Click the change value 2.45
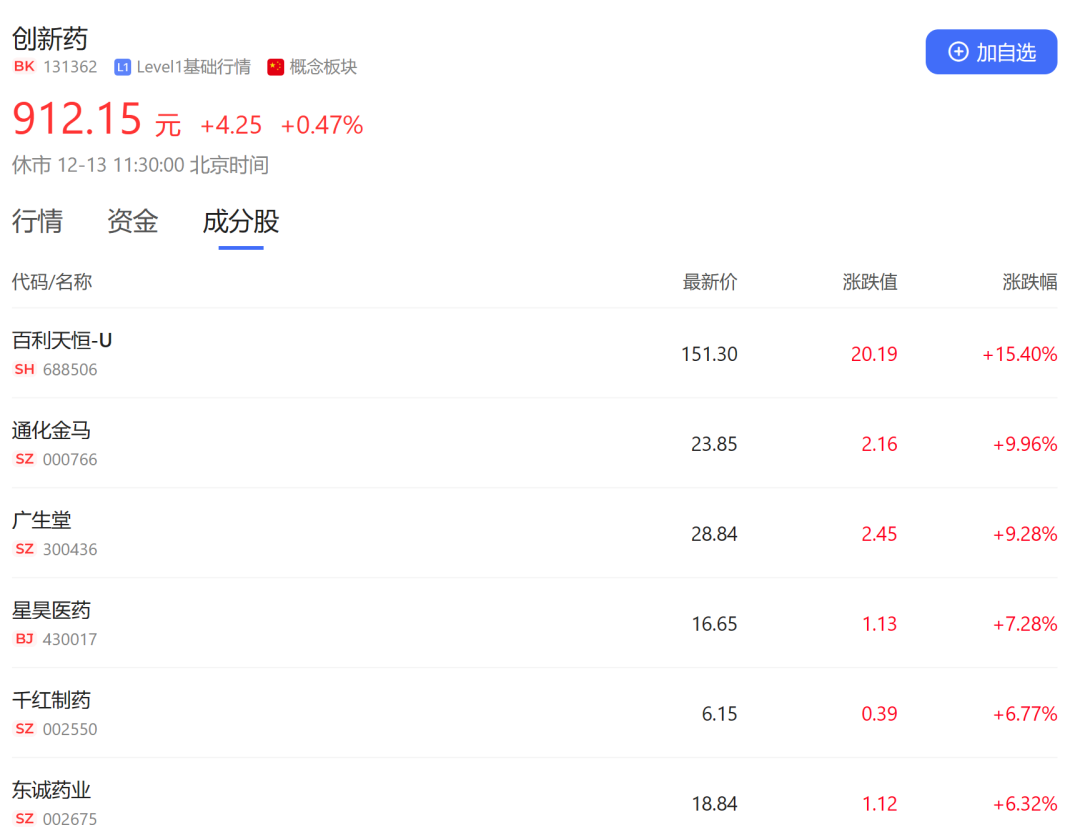 coord(880,534)
